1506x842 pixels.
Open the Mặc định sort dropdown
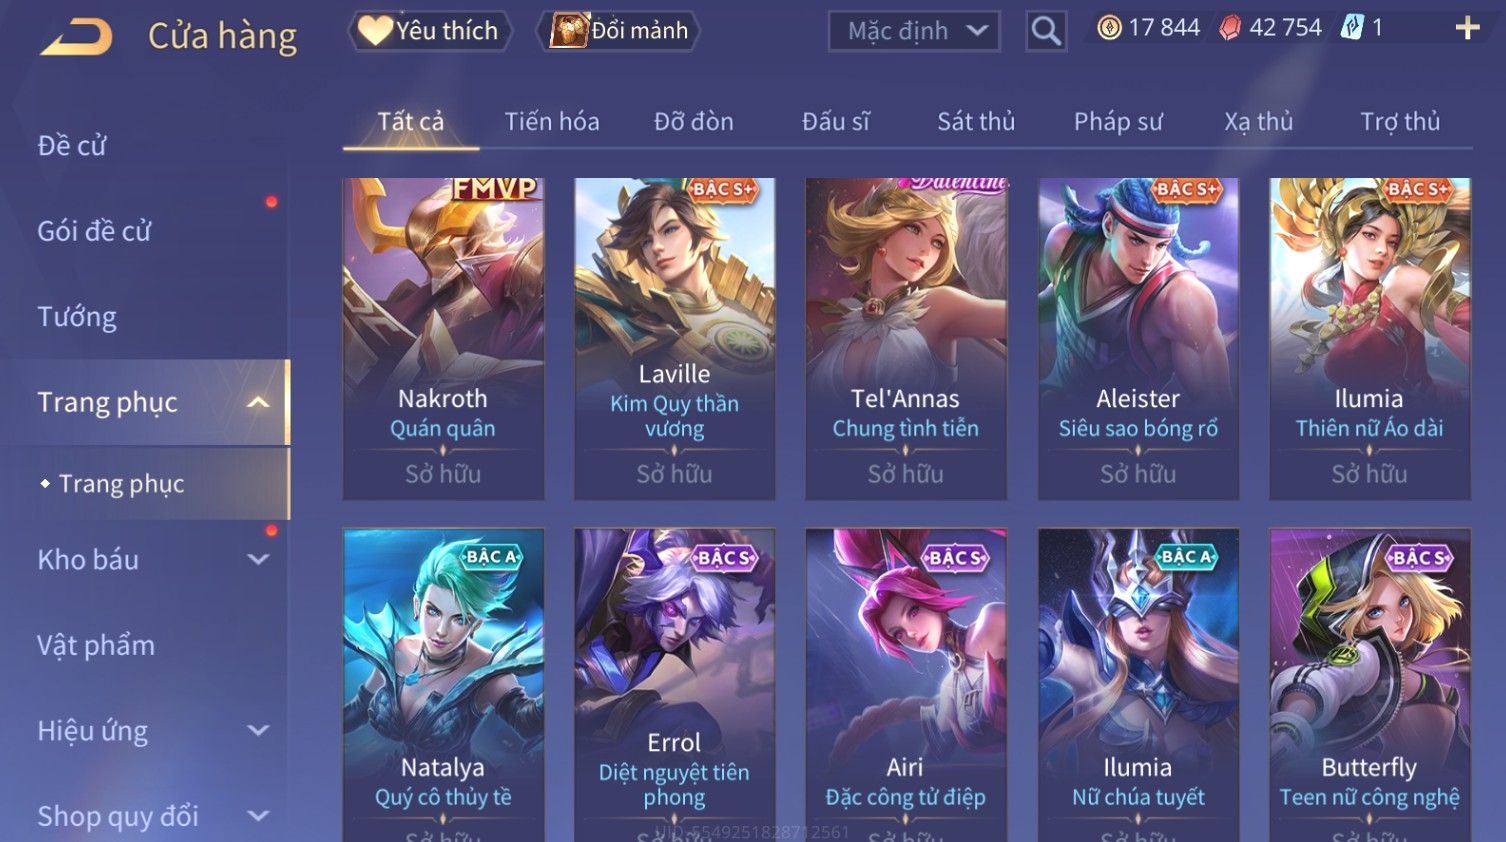tap(914, 31)
